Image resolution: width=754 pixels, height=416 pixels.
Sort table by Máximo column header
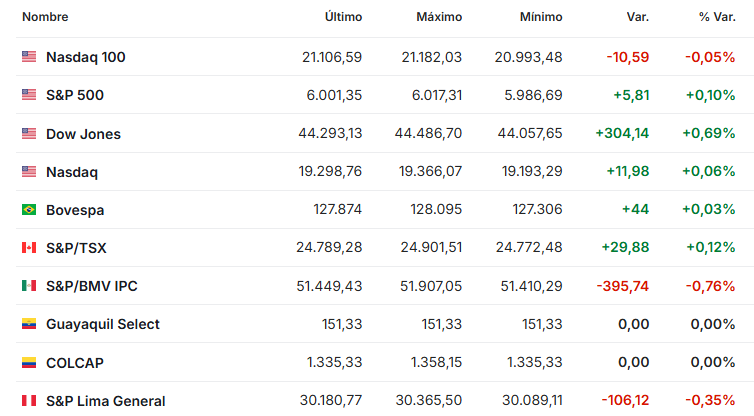[x=439, y=17]
